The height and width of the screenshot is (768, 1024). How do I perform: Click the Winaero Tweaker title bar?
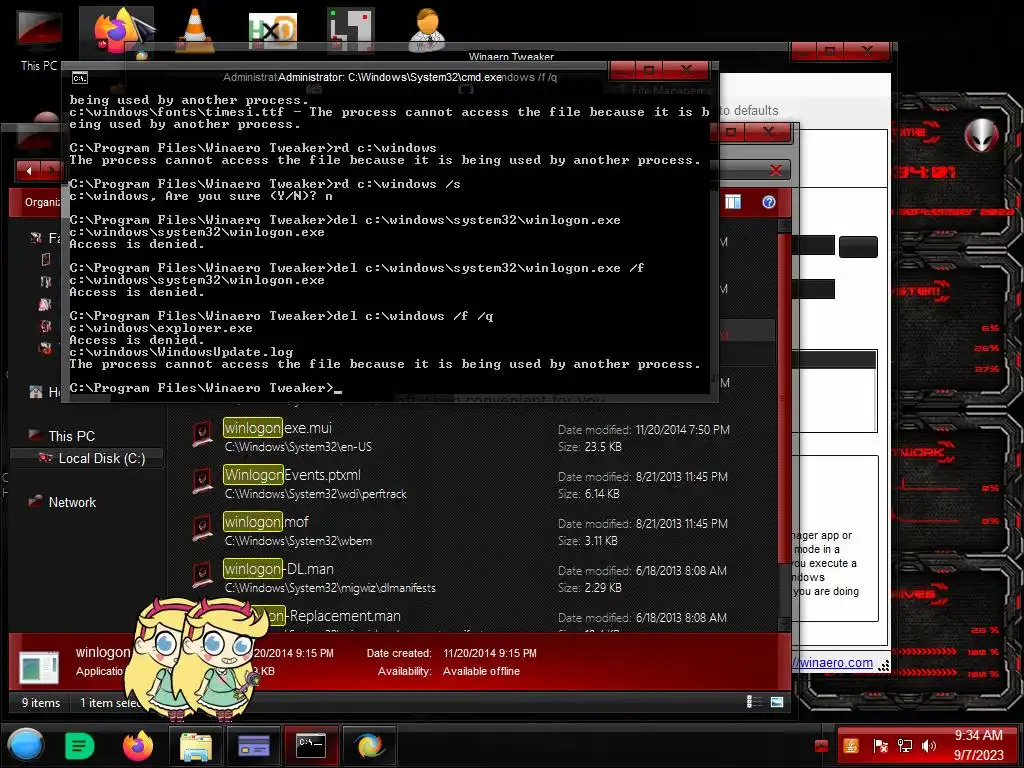tap(511, 56)
